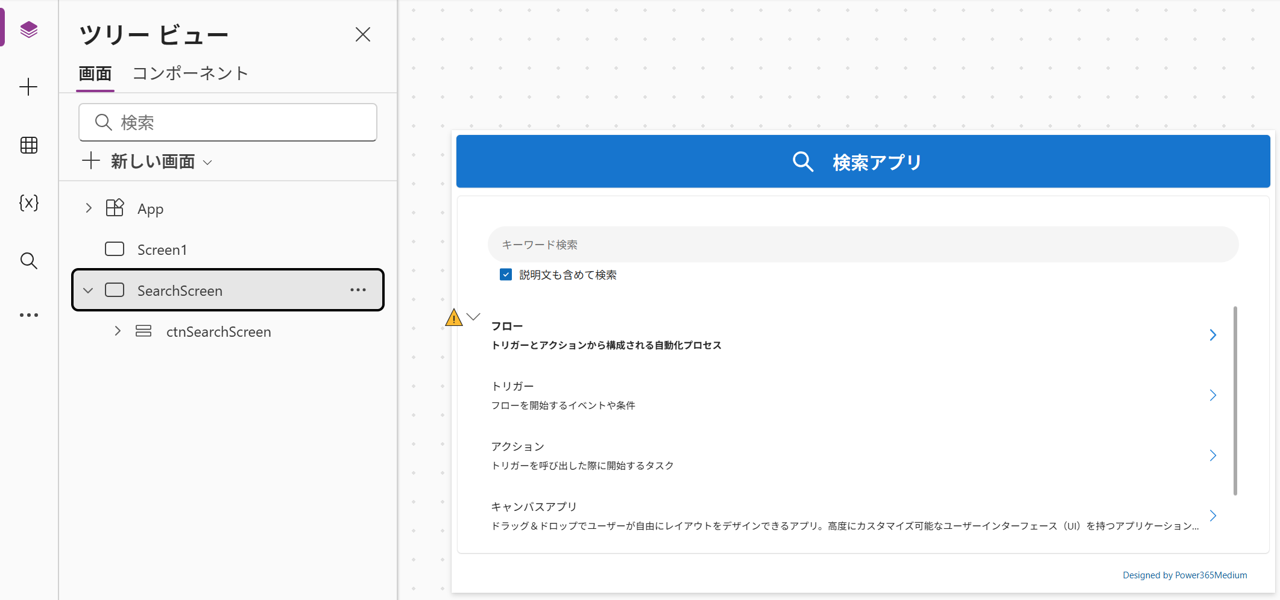Click the yellow warning triangle icon

(x=454, y=318)
